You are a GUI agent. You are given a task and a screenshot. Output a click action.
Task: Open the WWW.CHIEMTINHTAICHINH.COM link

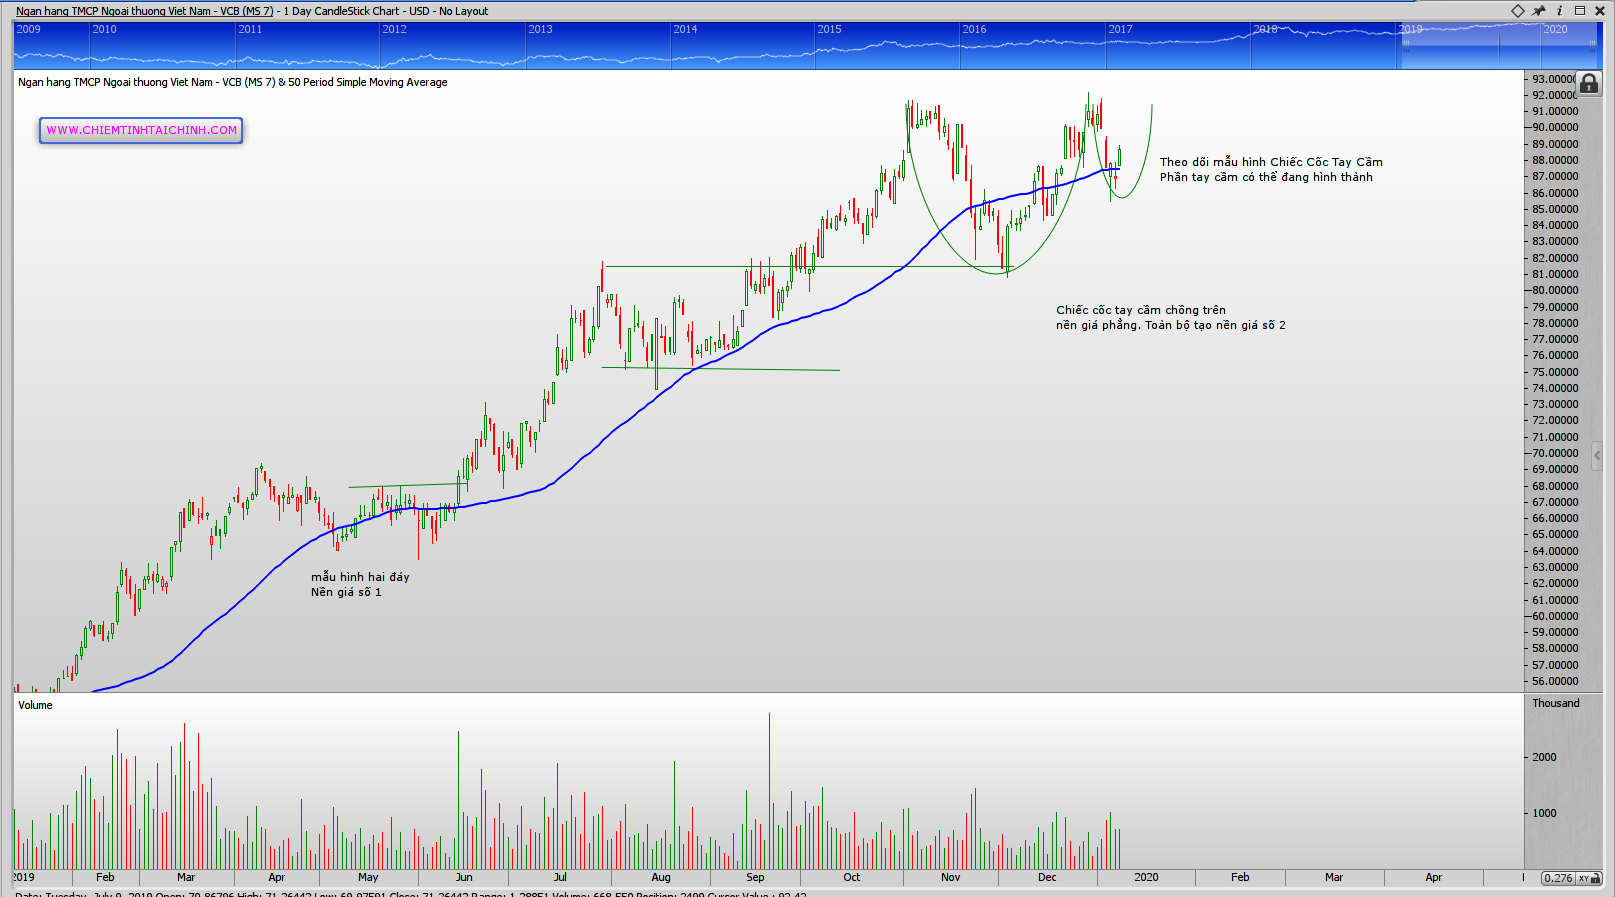tap(141, 130)
